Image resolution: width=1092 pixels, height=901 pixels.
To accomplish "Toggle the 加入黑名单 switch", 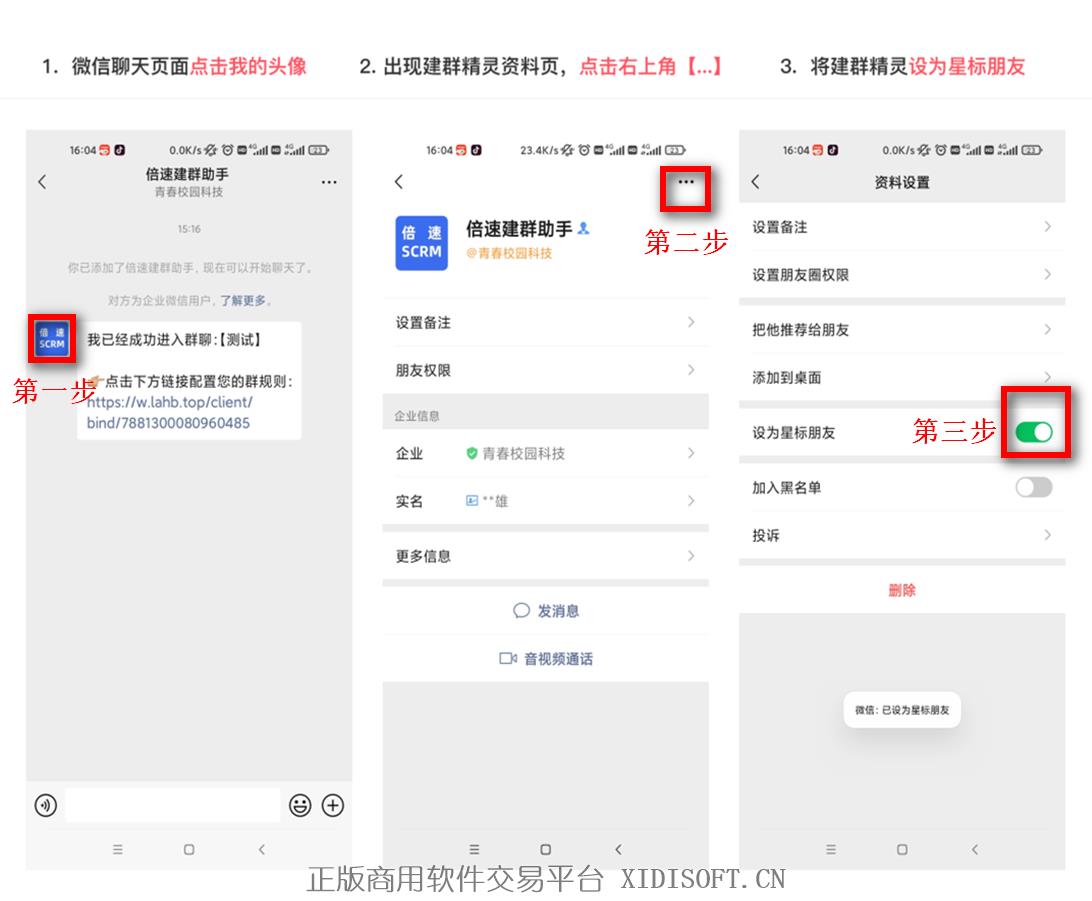I will coord(1034,487).
